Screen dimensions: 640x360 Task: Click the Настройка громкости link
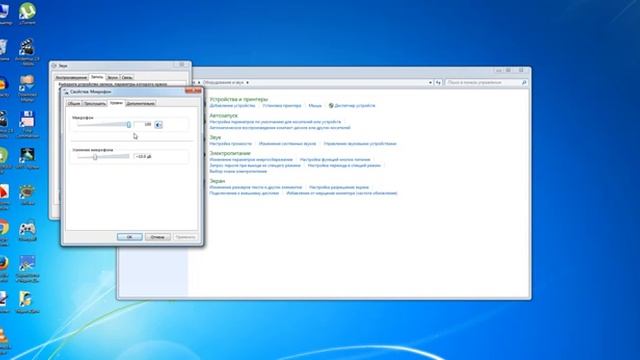[231, 144]
